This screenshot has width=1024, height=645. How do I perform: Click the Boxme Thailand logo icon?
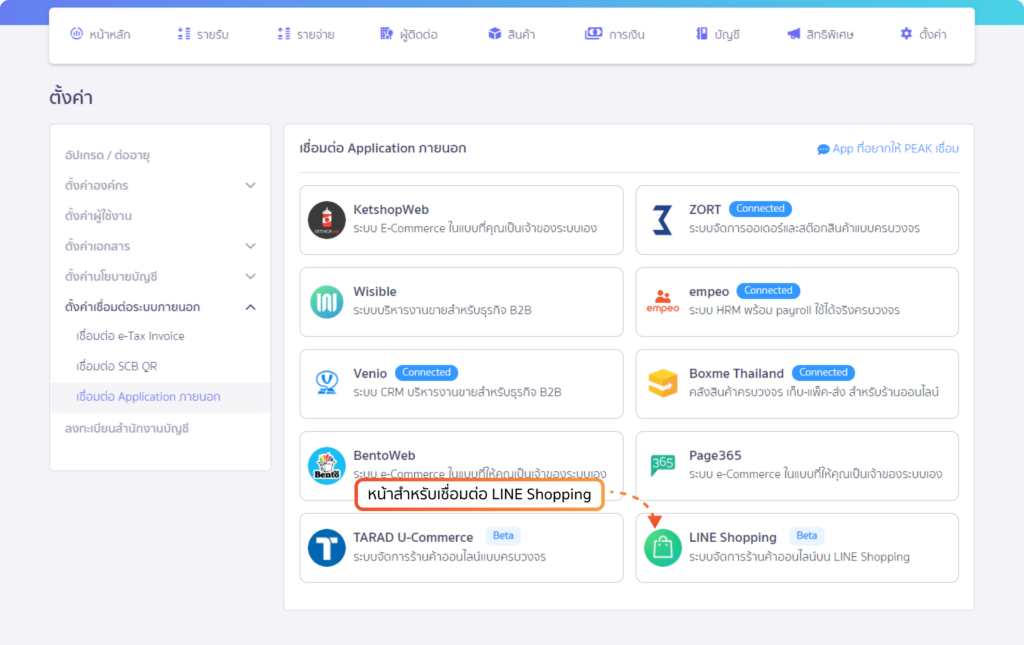point(662,383)
